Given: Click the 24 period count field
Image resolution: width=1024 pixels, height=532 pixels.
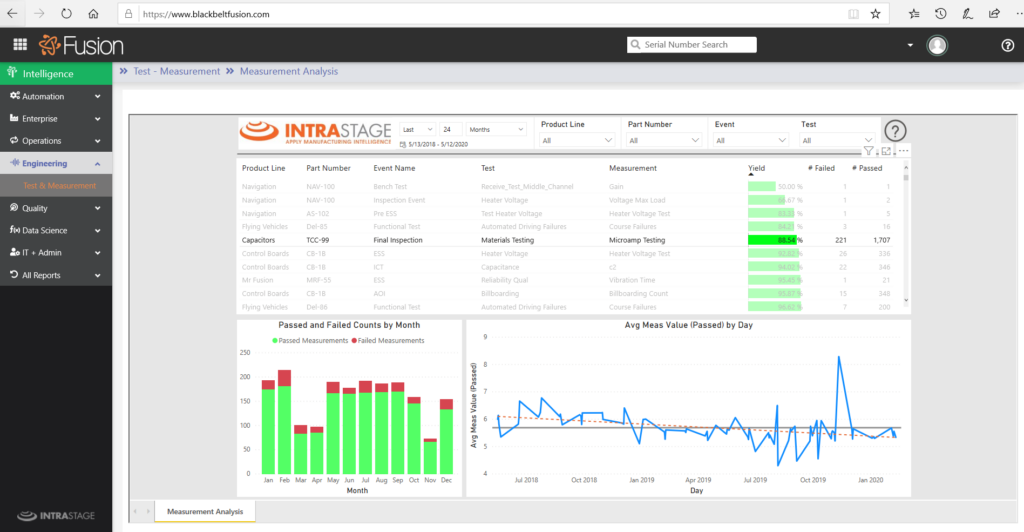Looking at the screenshot, I should [451, 129].
